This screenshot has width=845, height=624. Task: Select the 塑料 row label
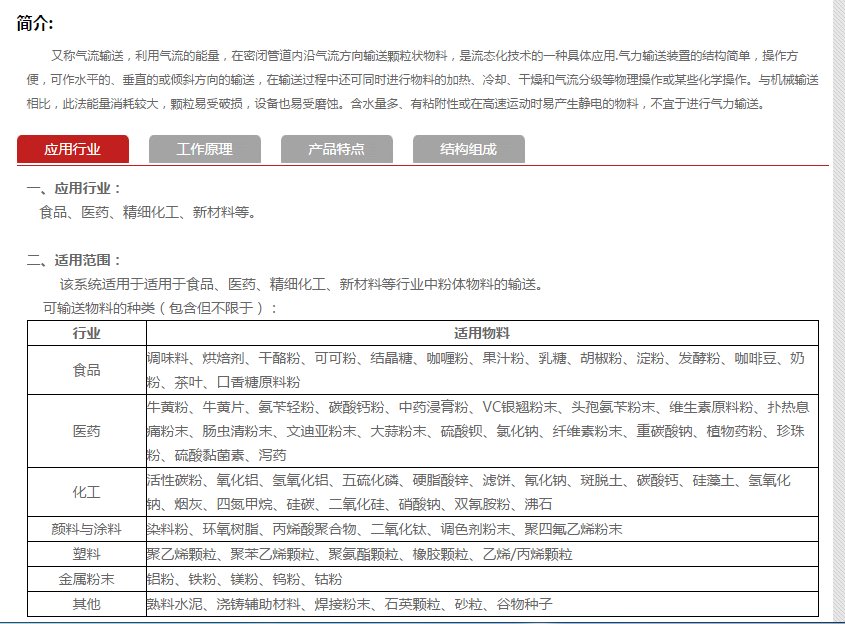click(x=87, y=554)
